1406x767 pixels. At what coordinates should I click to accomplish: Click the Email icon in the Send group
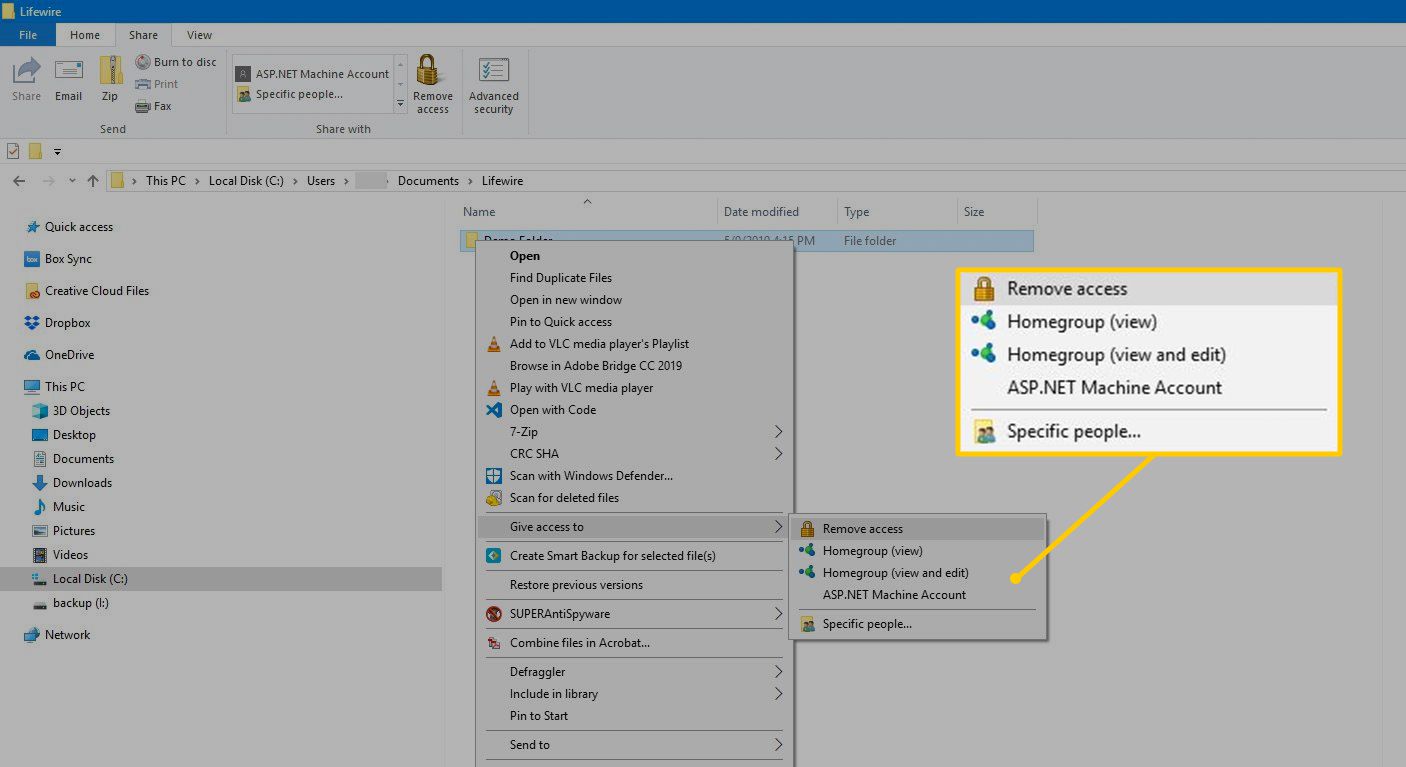68,79
